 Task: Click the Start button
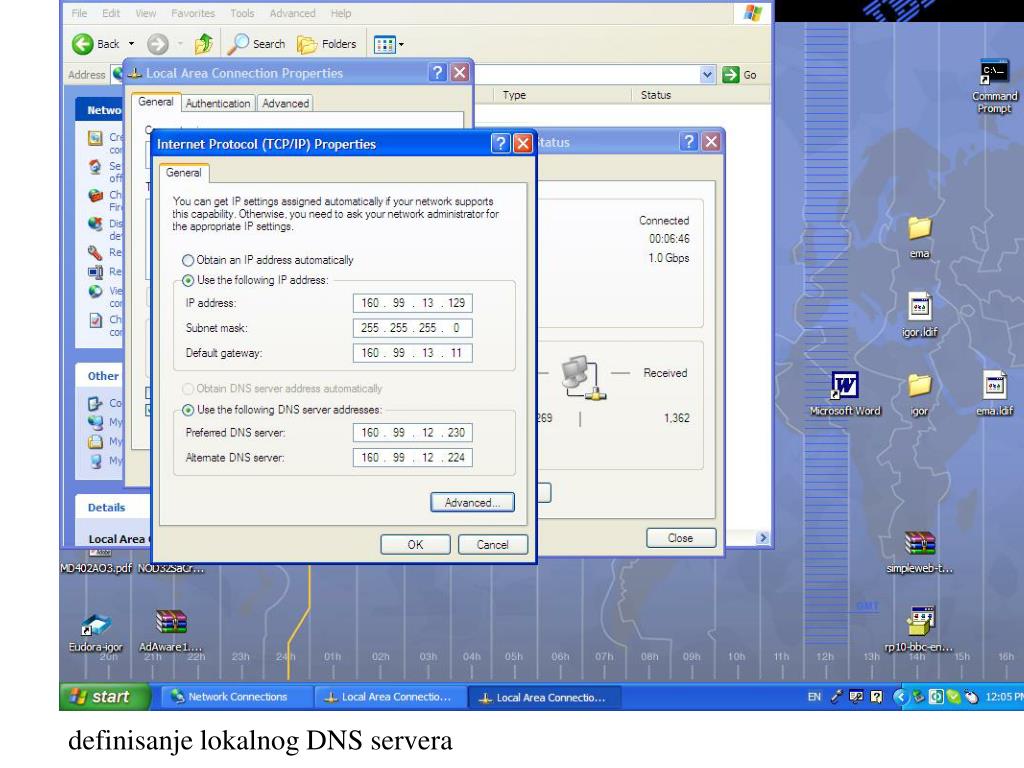point(104,697)
